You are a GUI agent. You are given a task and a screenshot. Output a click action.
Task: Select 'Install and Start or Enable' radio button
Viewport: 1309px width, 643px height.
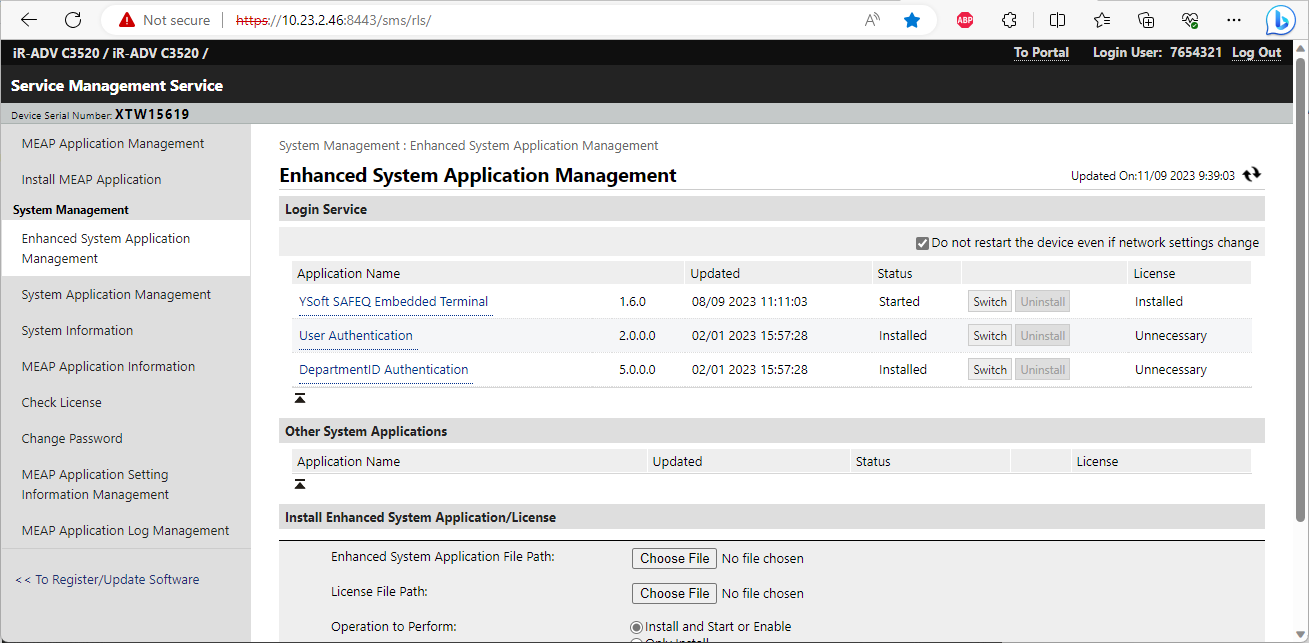pyautogui.click(x=637, y=627)
